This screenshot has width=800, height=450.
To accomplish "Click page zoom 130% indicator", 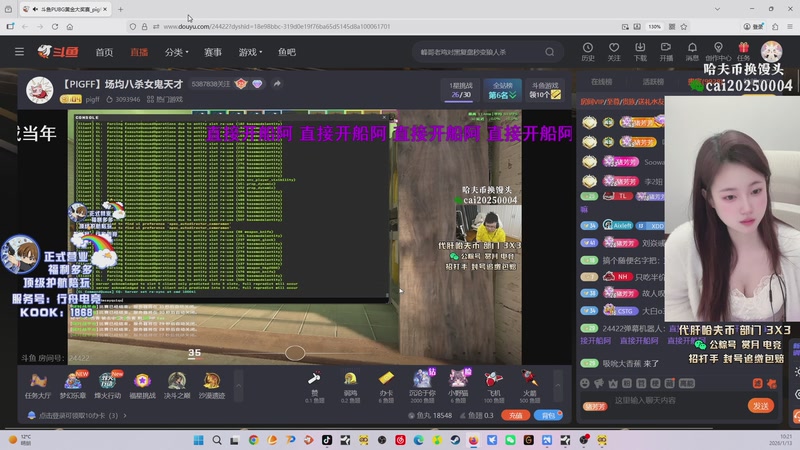I will (655, 27).
